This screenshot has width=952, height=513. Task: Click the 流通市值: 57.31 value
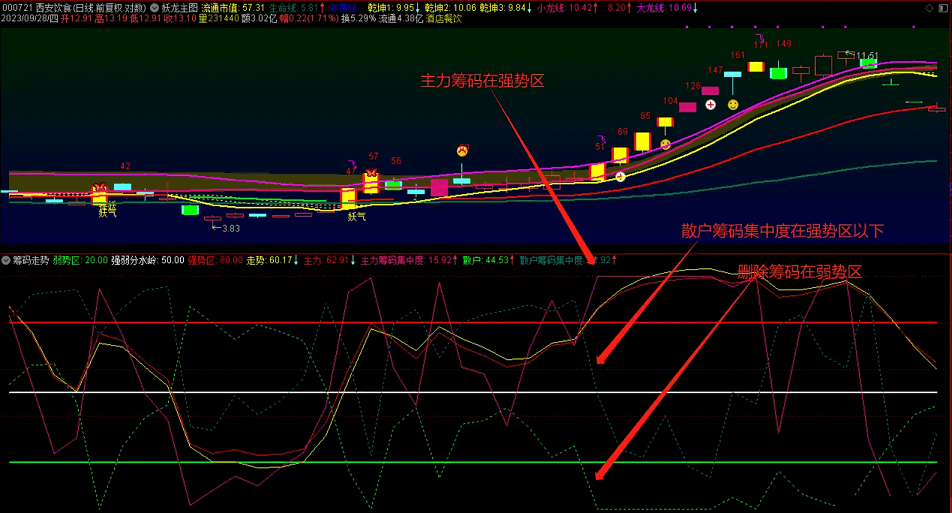click(x=233, y=8)
